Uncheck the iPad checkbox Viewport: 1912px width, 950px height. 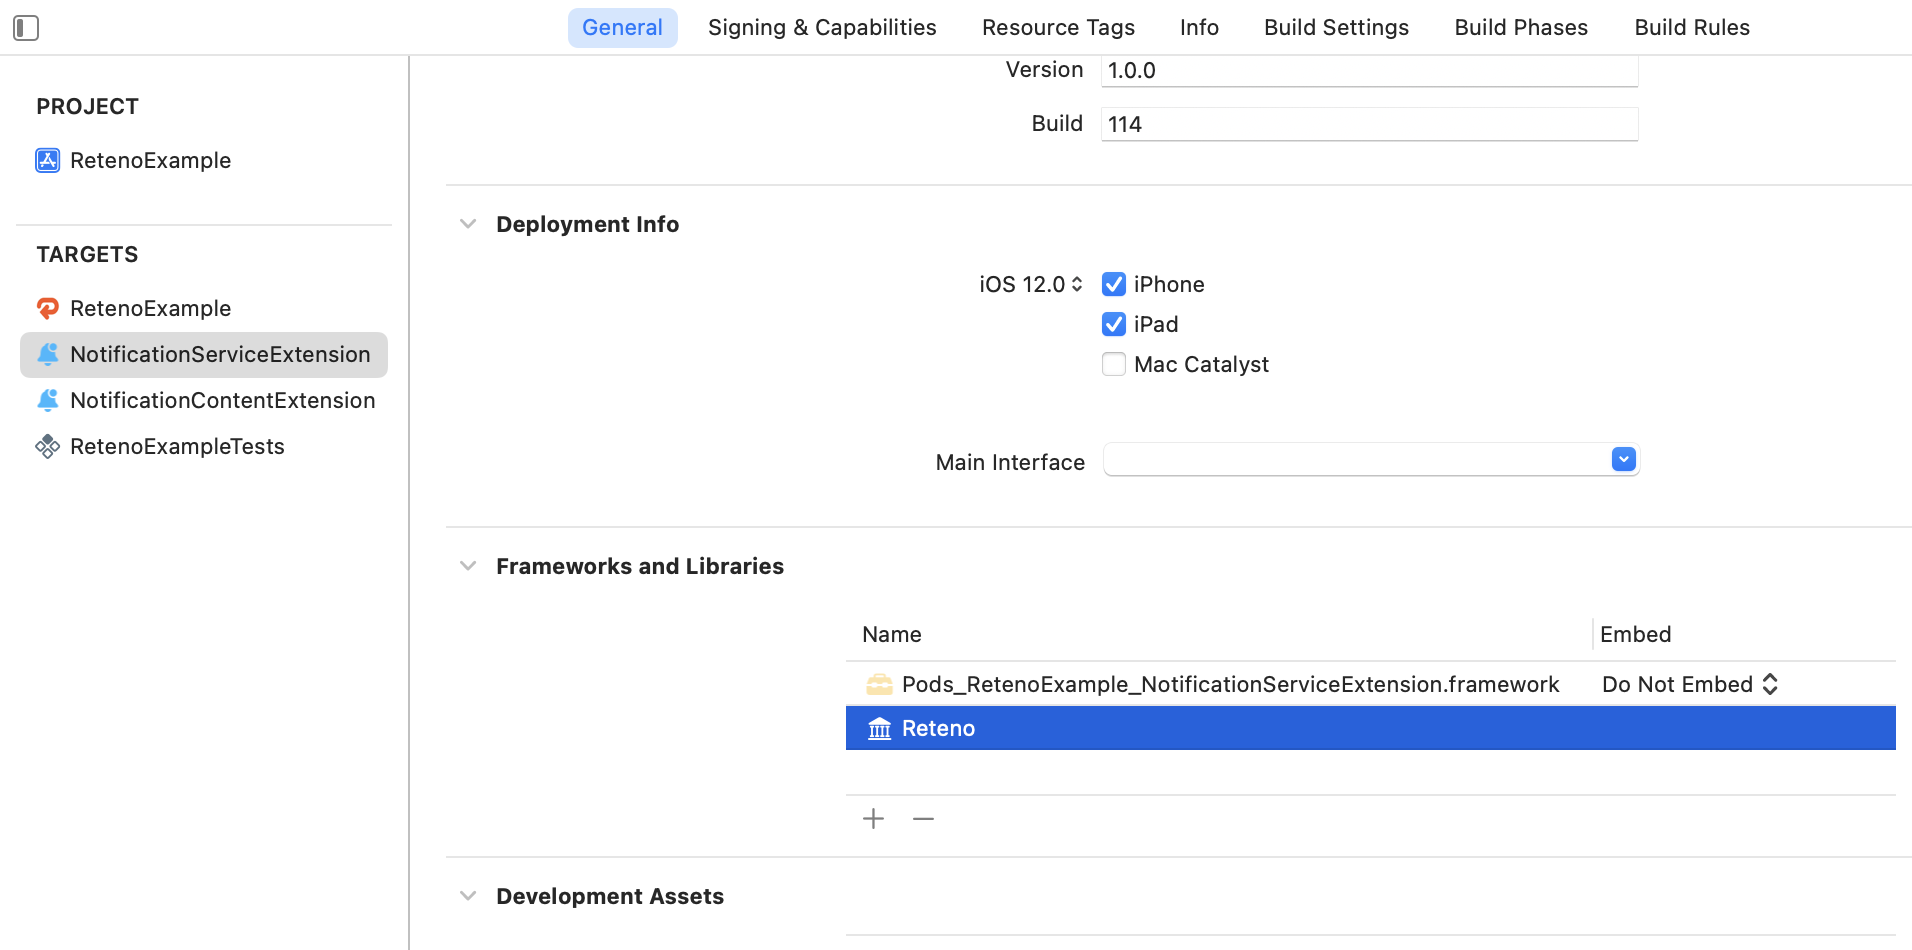[1114, 324]
